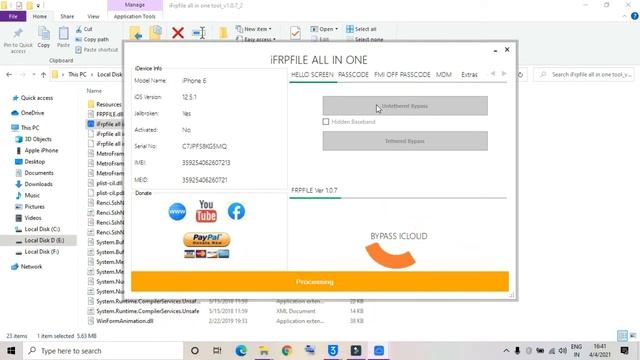Open Local Disk (C:) in navigation pane
This screenshot has height=360, width=640.
click(x=38, y=229)
